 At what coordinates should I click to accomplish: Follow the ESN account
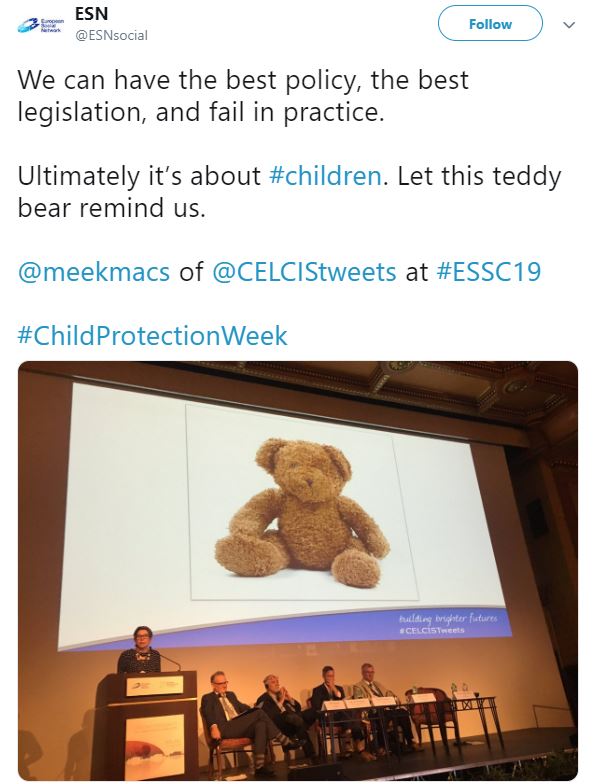pos(490,24)
